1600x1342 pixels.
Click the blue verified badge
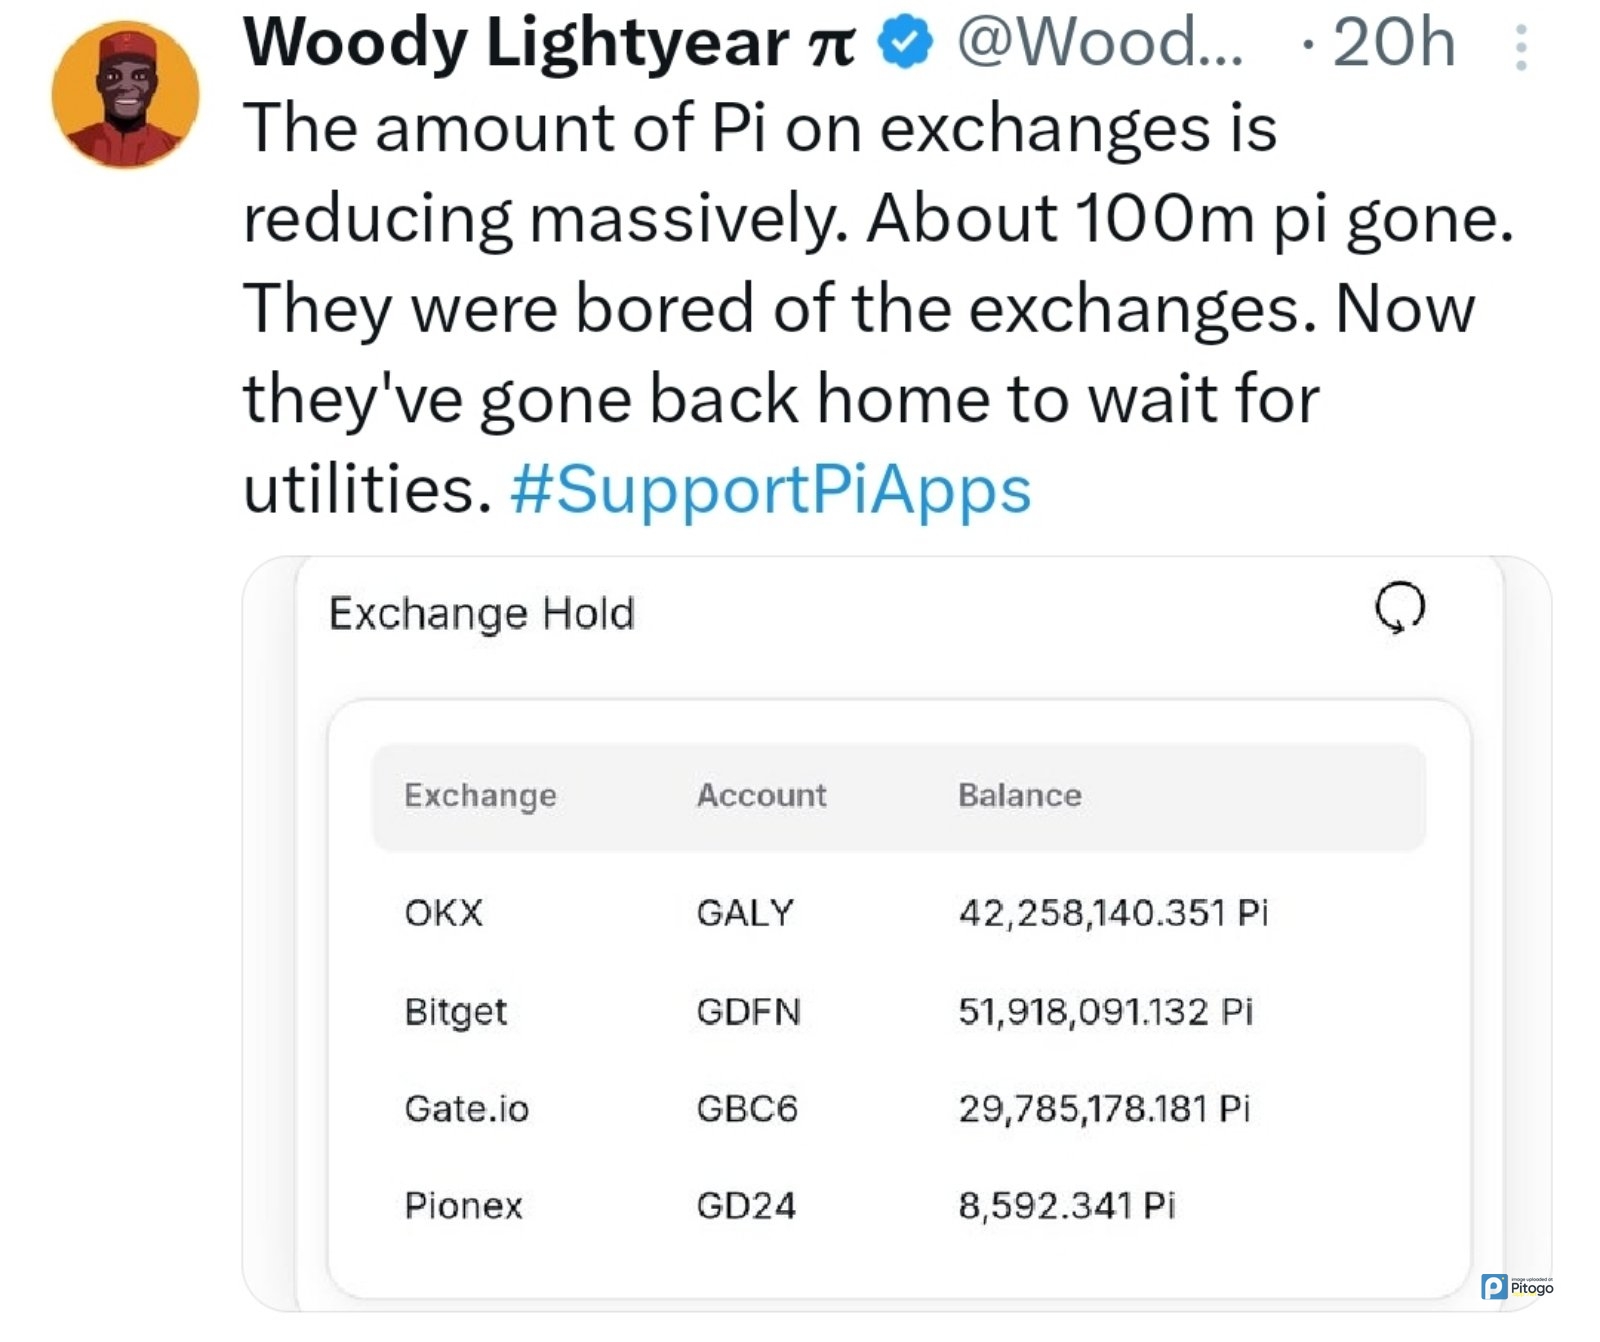tap(905, 43)
